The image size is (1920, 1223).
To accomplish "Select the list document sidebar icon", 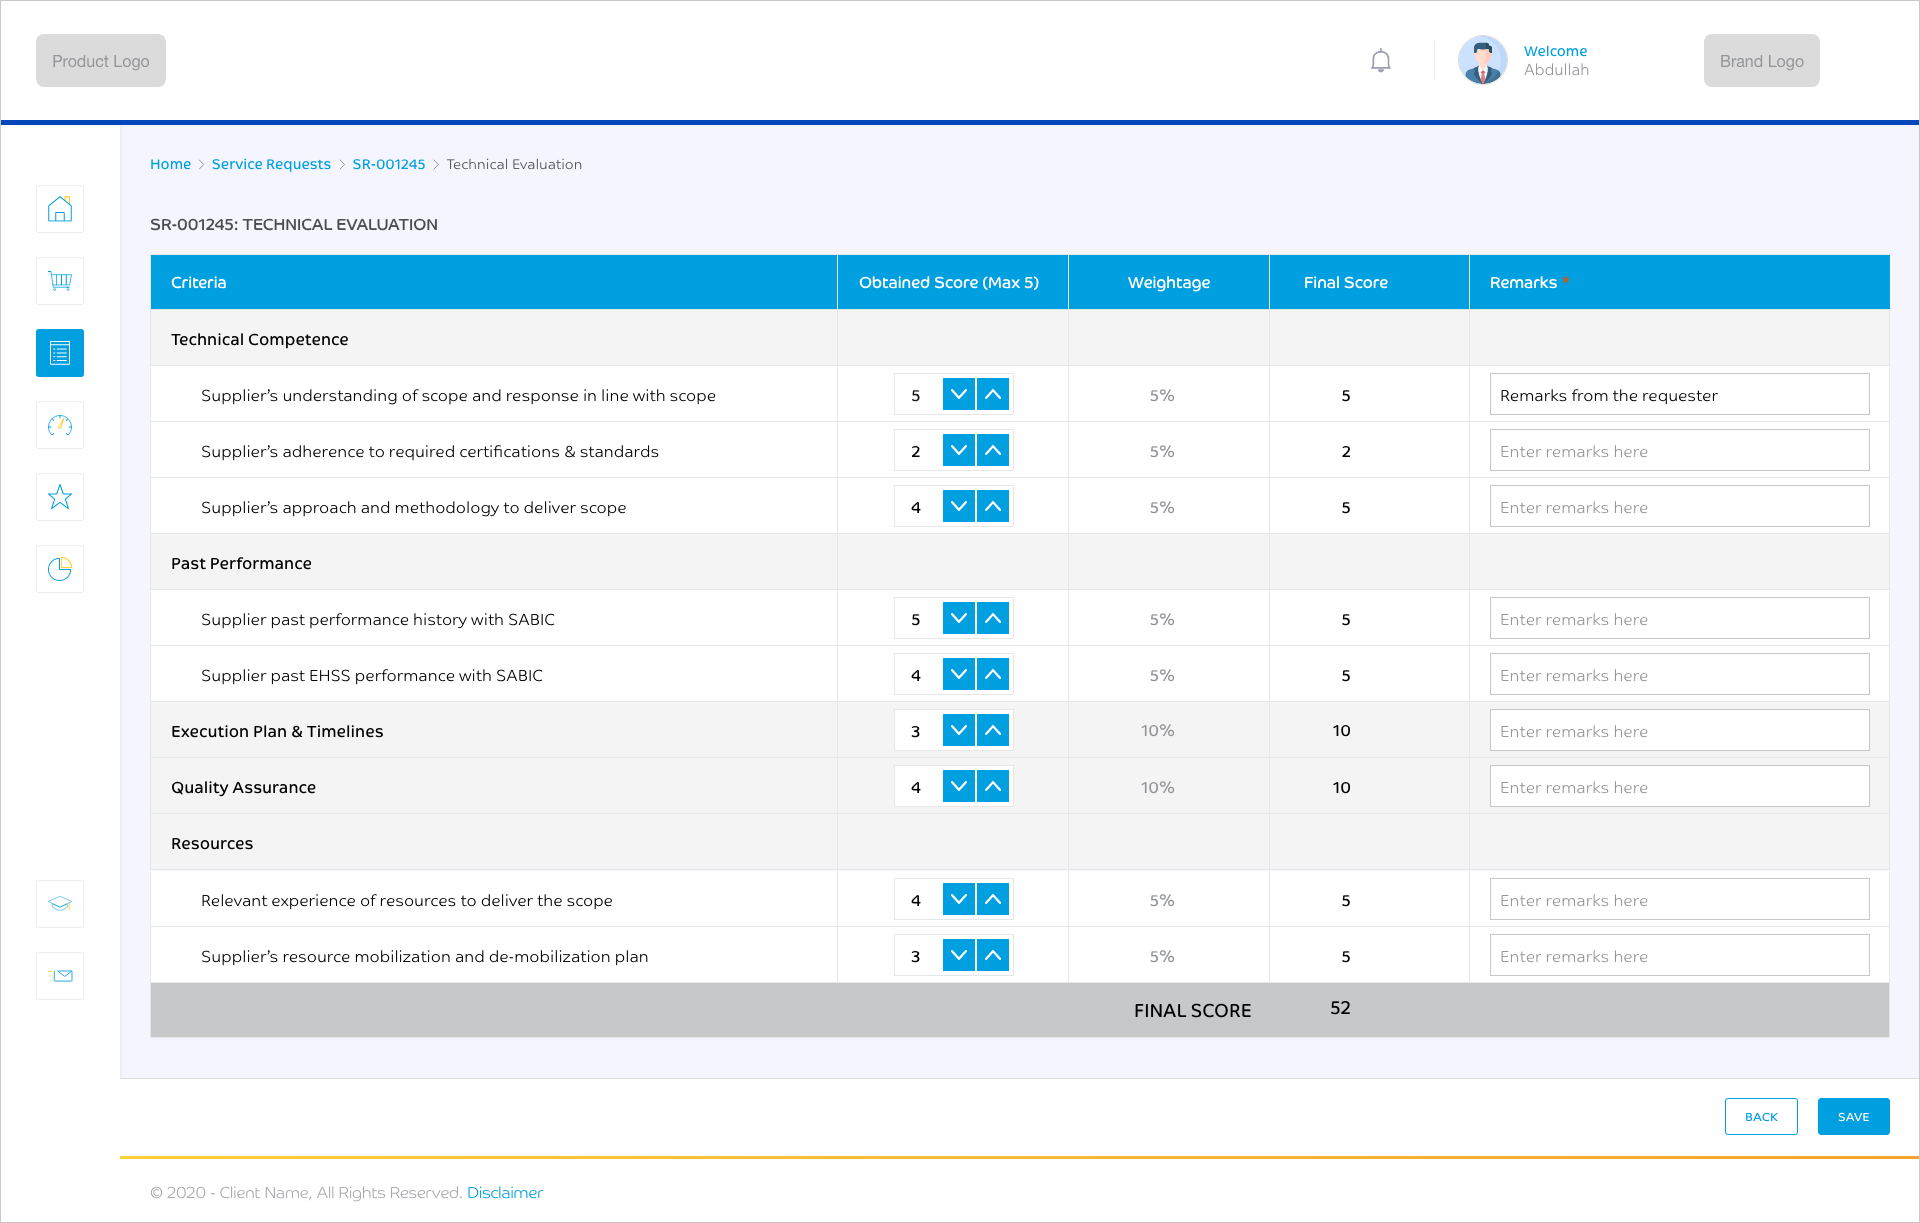I will coord(60,353).
